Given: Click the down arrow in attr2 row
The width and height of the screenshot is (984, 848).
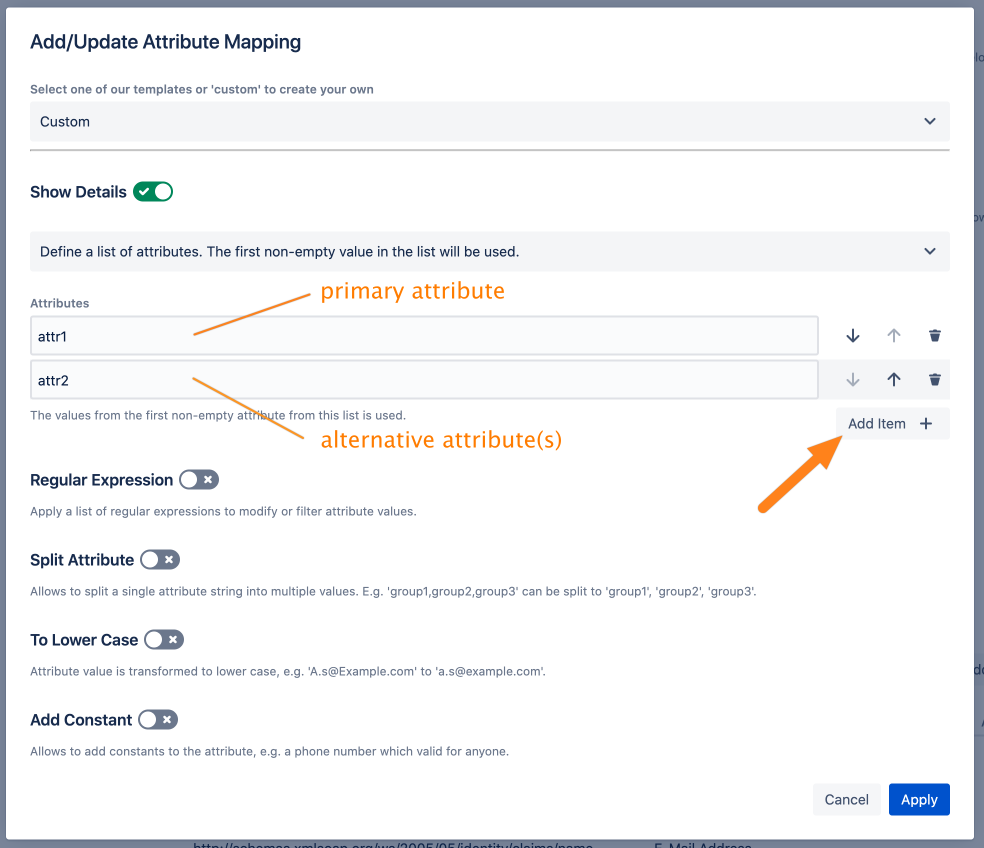Looking at the screenshot, I should click(x=852, y=380).
